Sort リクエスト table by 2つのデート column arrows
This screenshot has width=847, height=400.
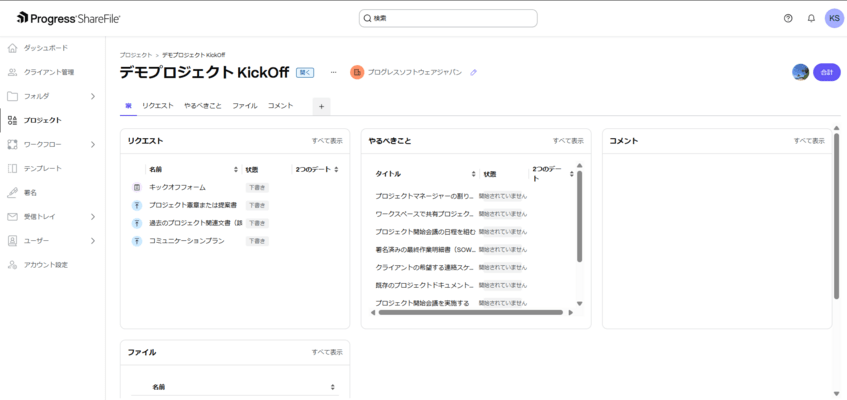click(x=336, y=170)
